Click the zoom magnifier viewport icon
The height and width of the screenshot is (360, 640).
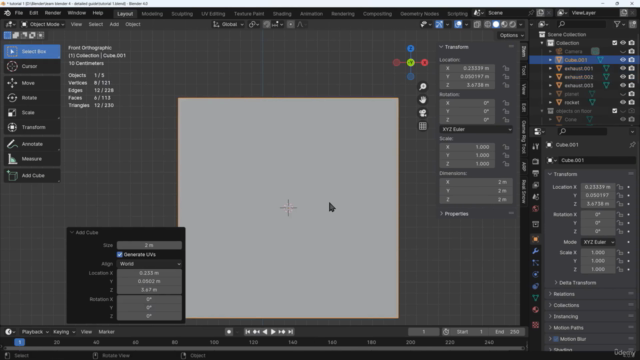tap(423, 87)
